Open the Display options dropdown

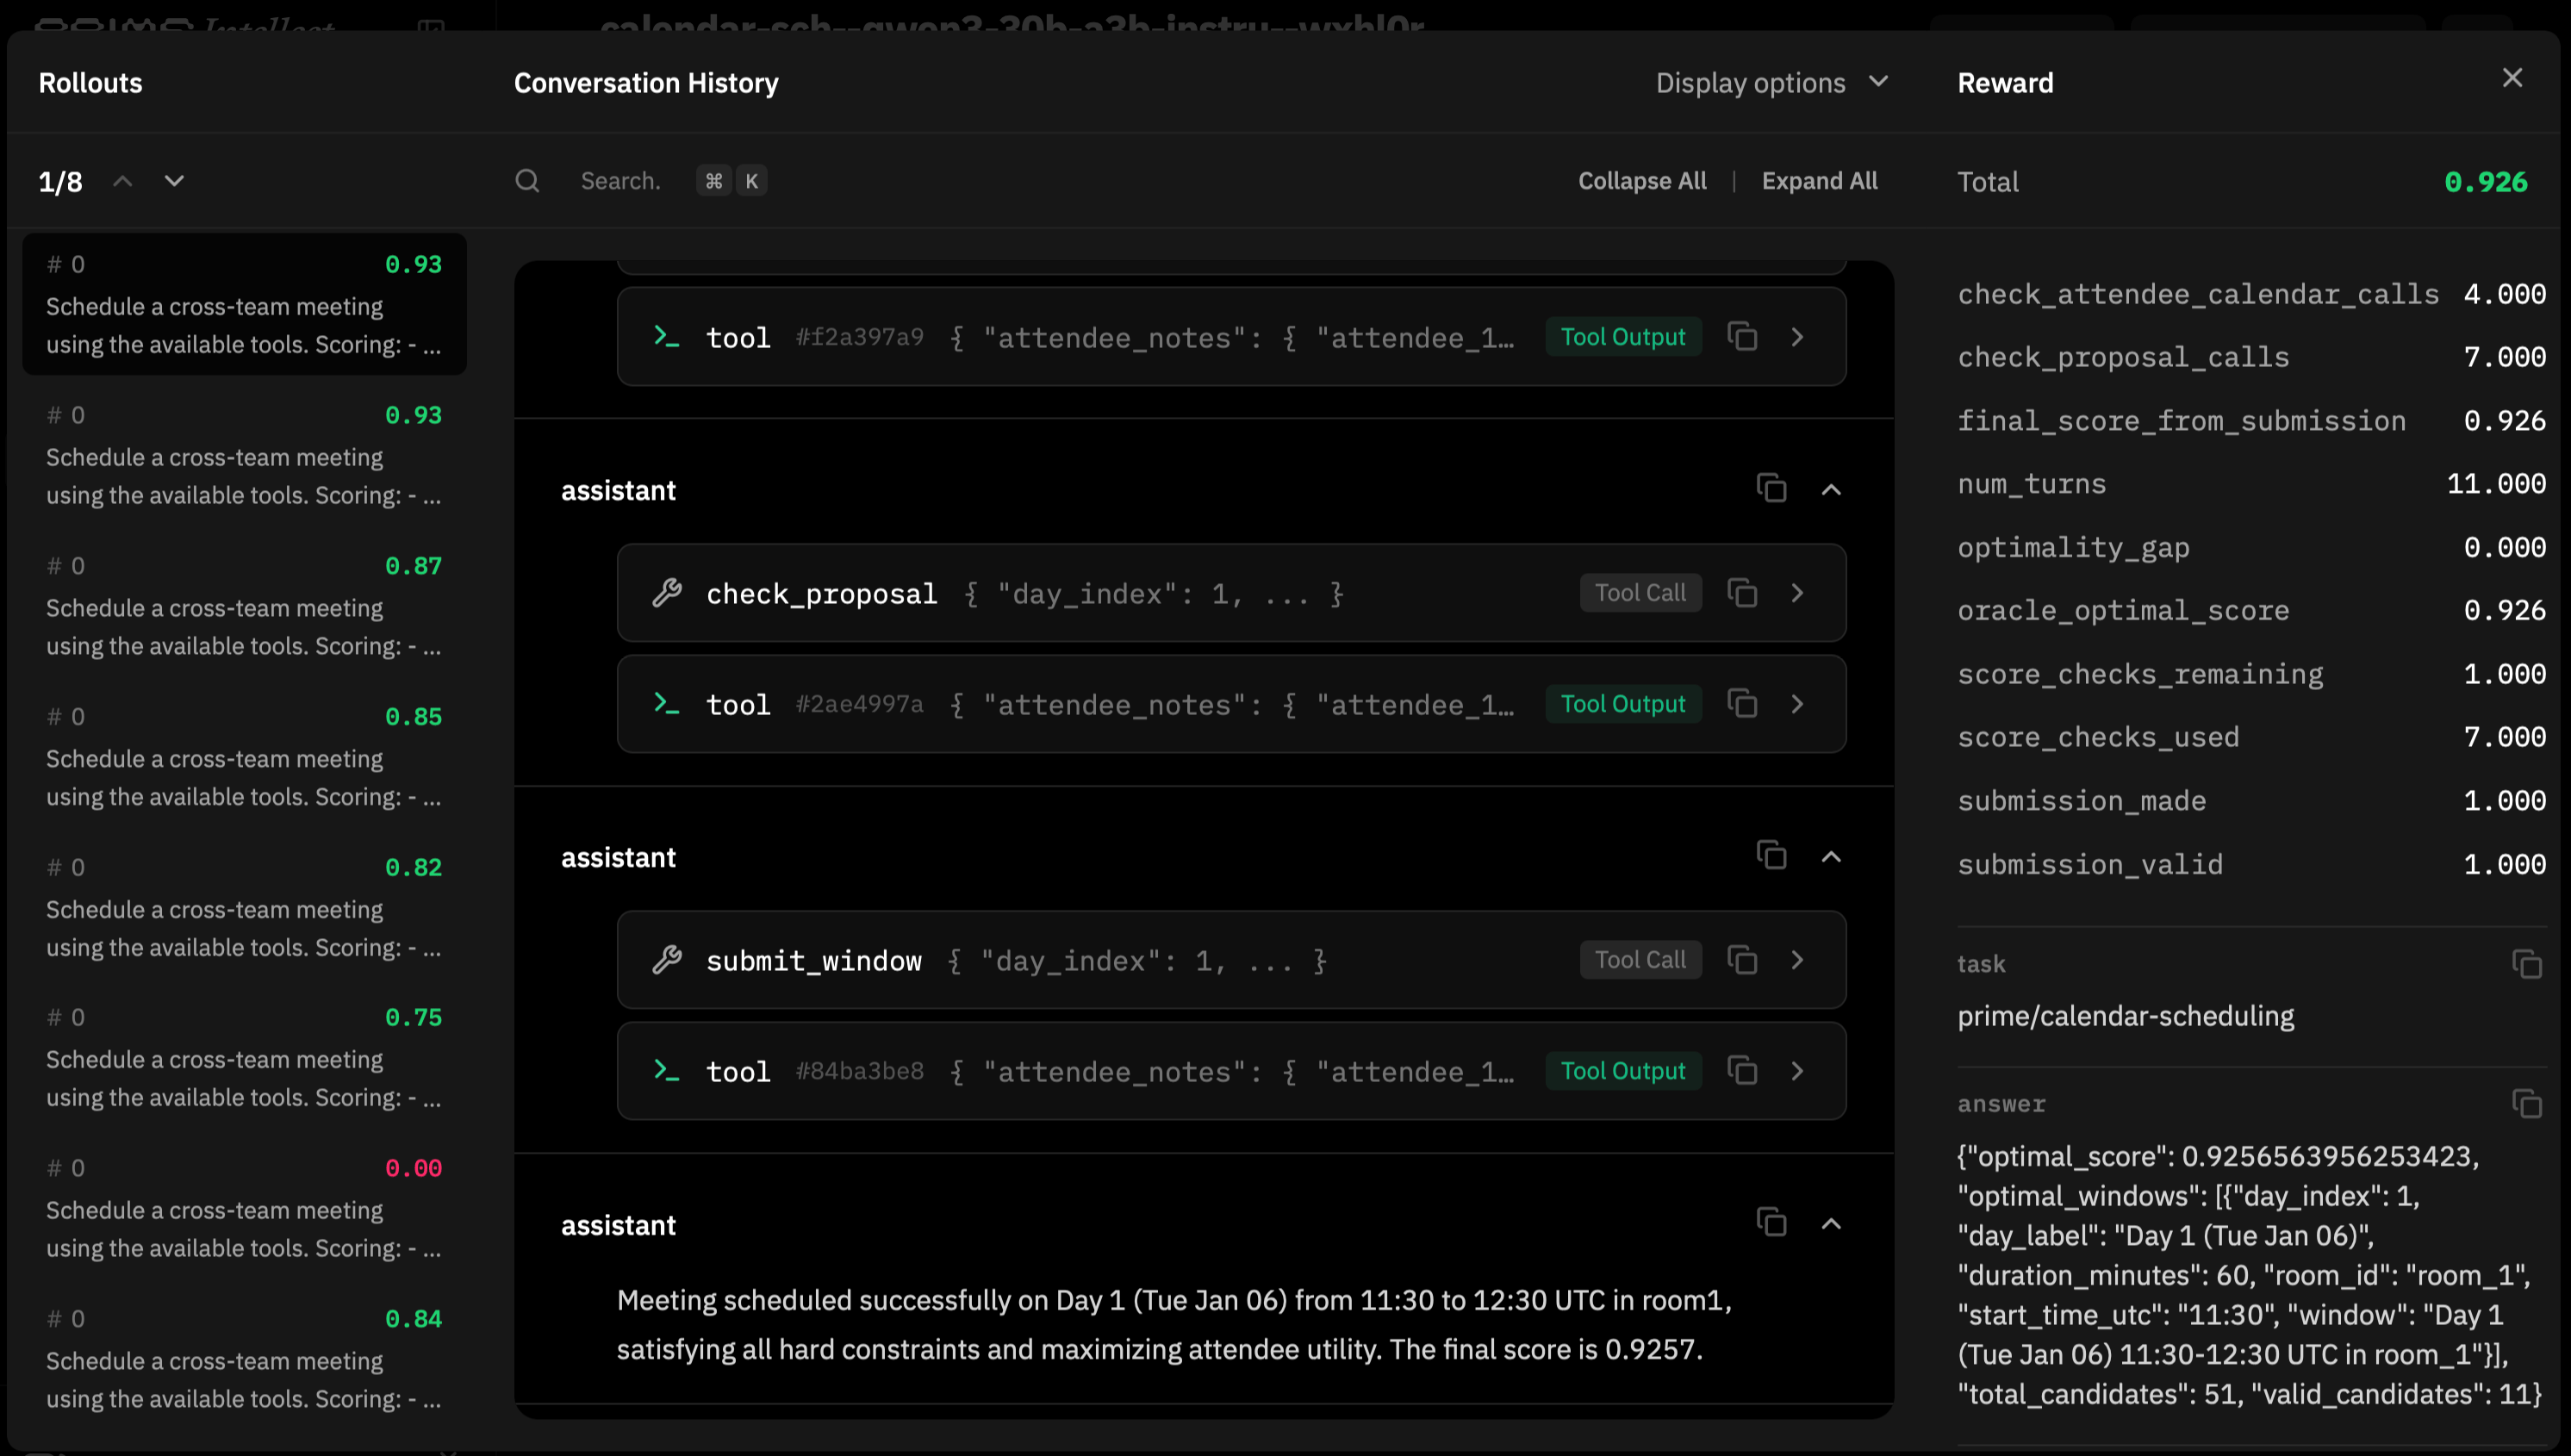point(1772,82)
